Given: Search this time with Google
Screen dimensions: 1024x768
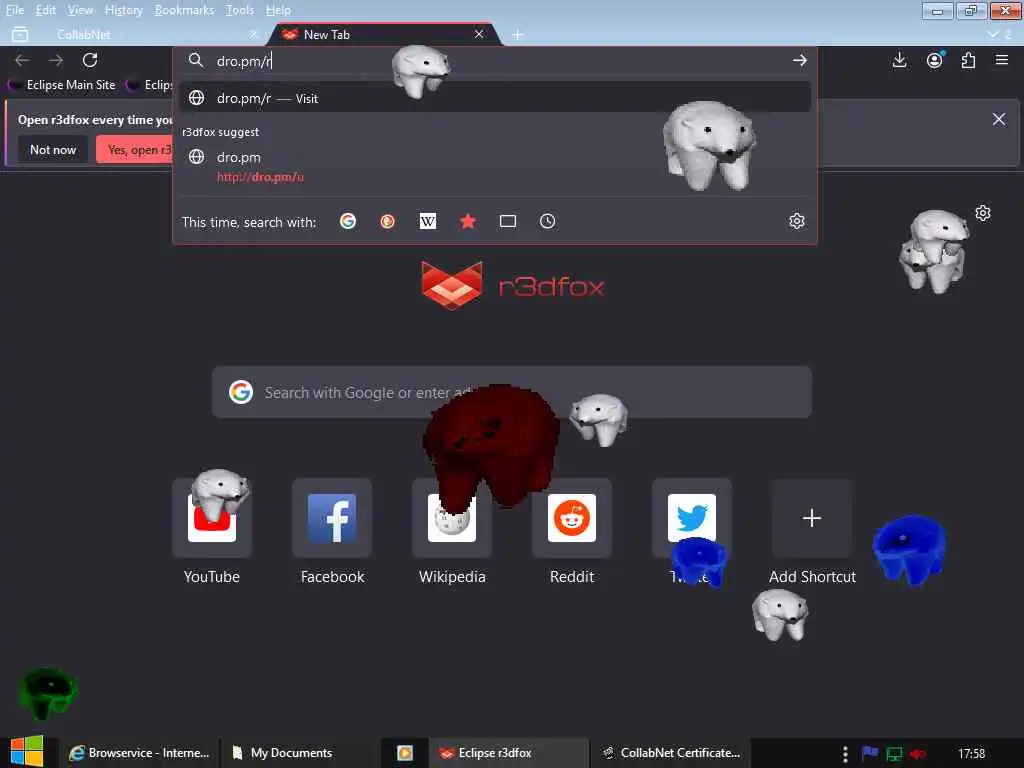Looking at the screenshot, I should (348, 221).
